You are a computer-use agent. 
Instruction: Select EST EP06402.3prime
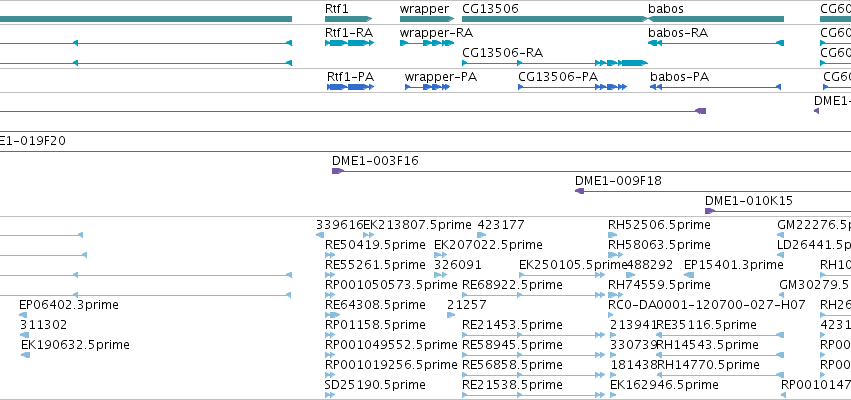click(x=68, y=305)
